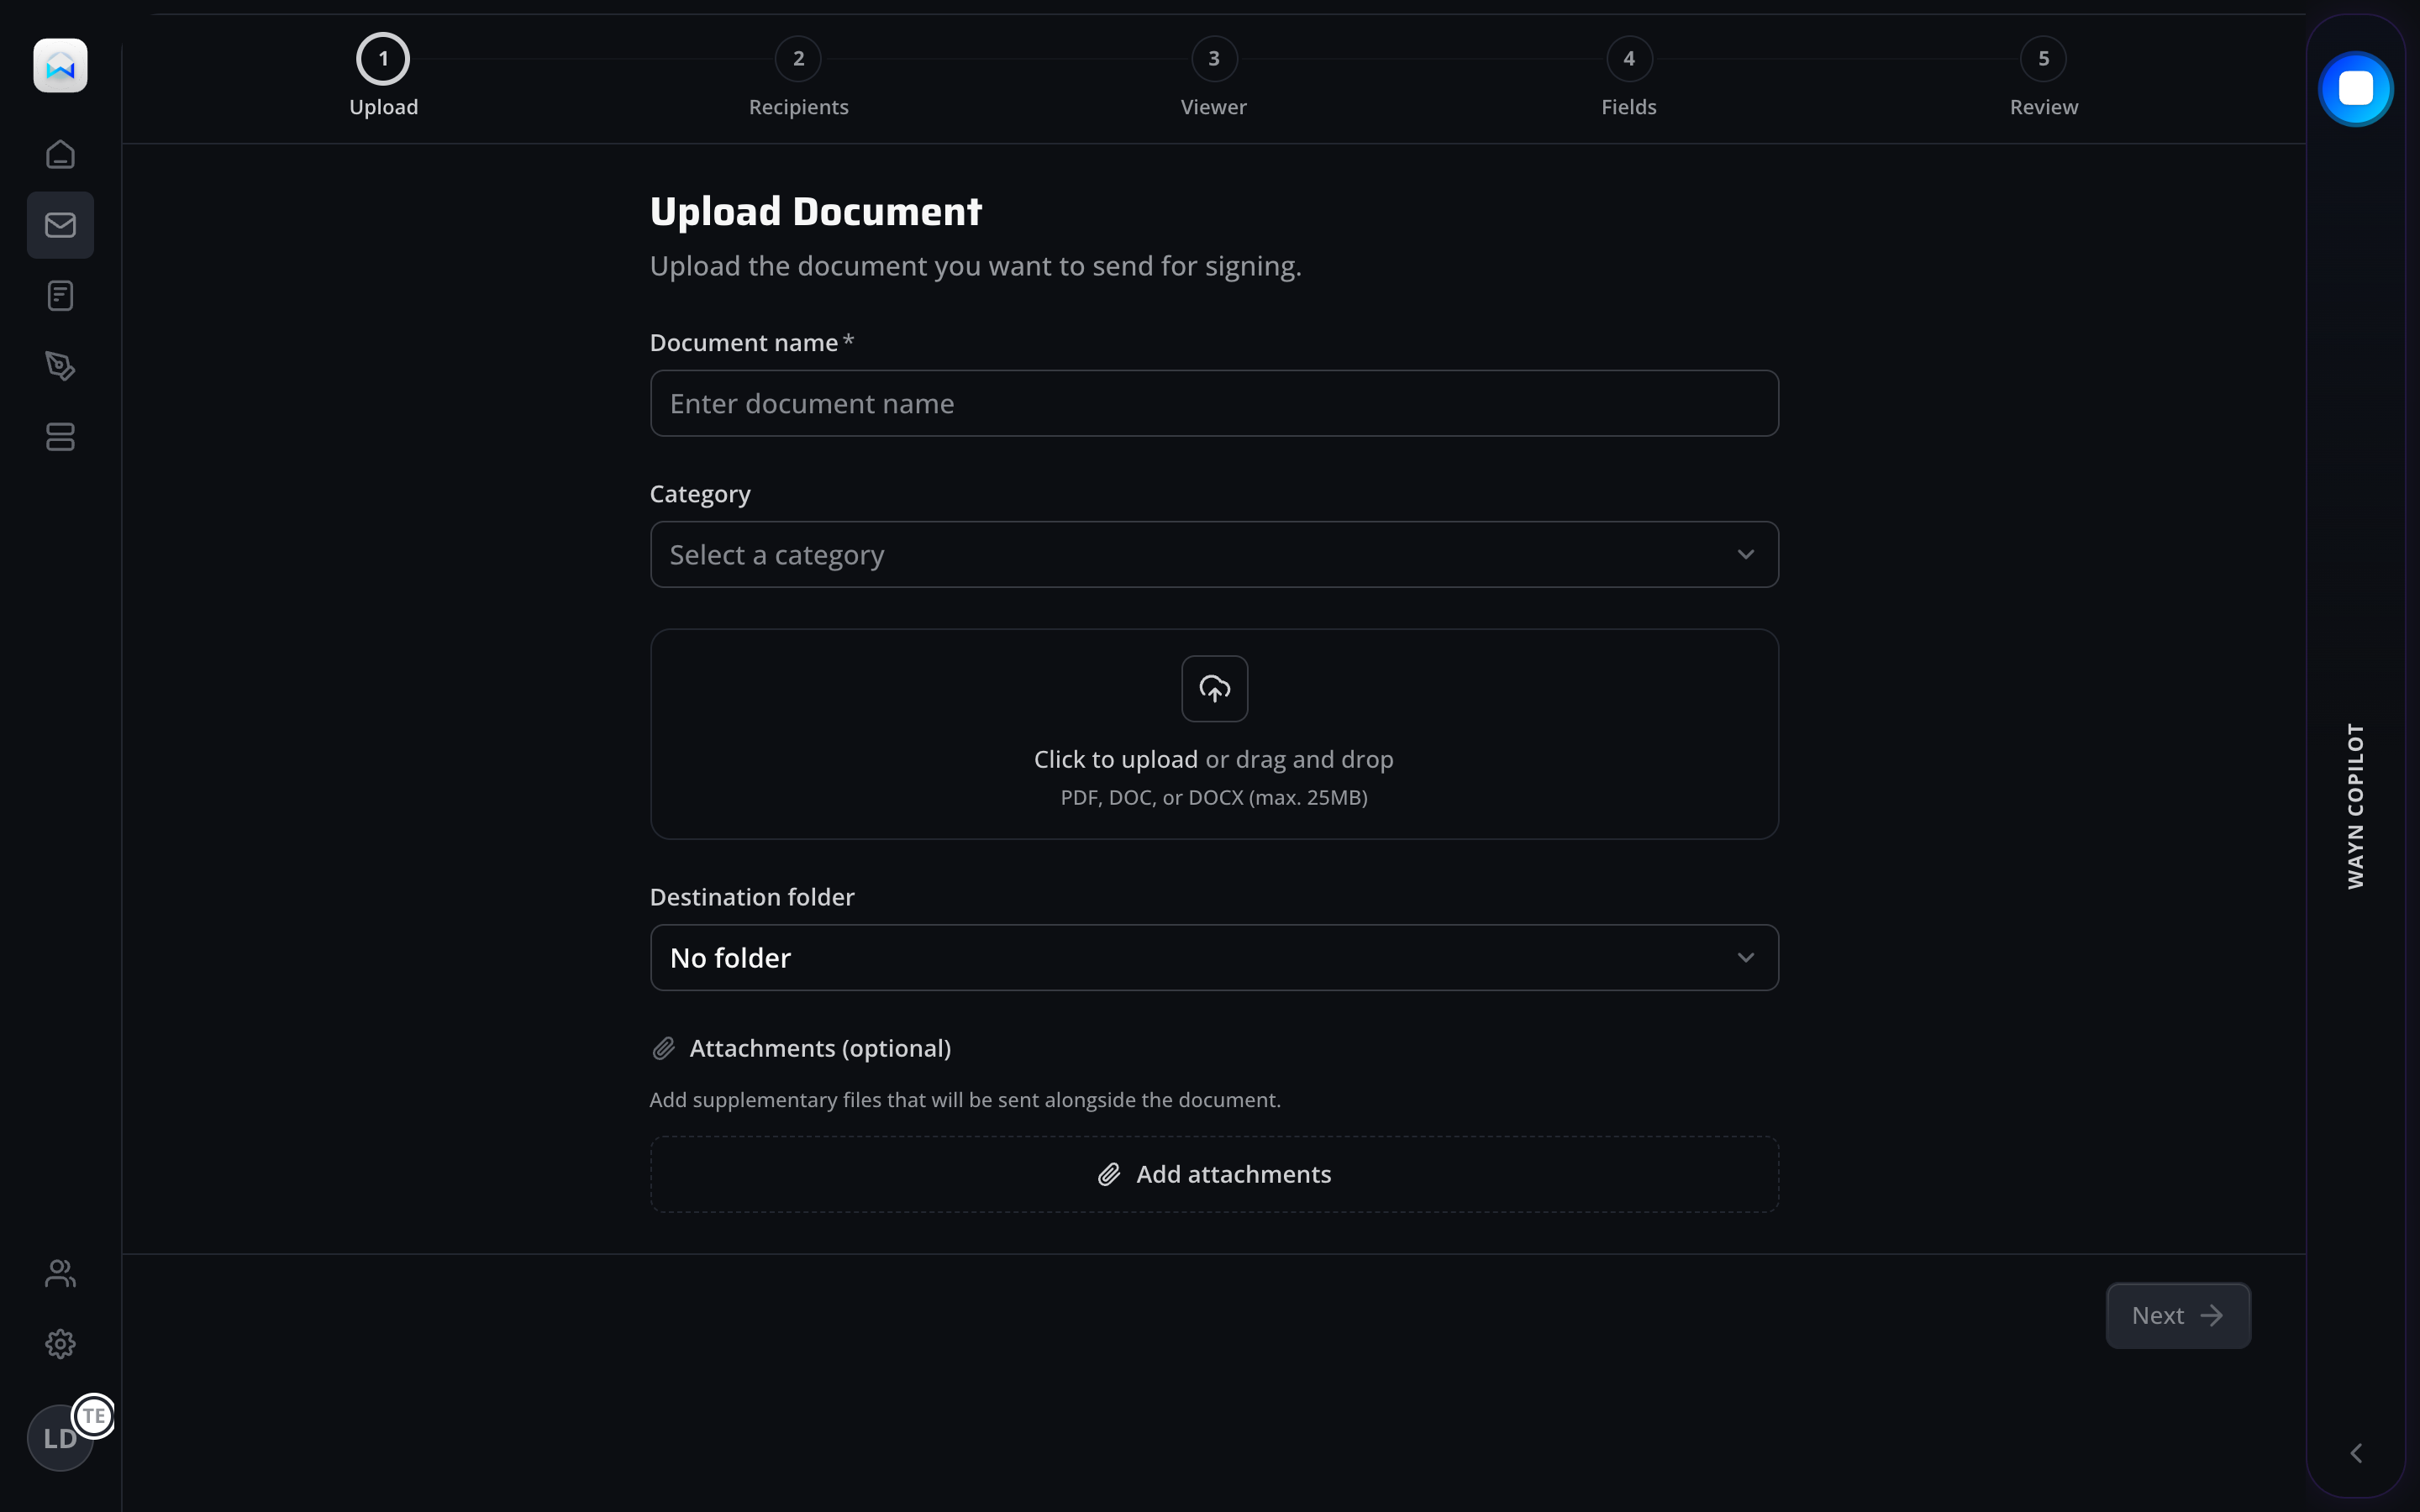
Task: Click the Next button
Action: 2177,1316
